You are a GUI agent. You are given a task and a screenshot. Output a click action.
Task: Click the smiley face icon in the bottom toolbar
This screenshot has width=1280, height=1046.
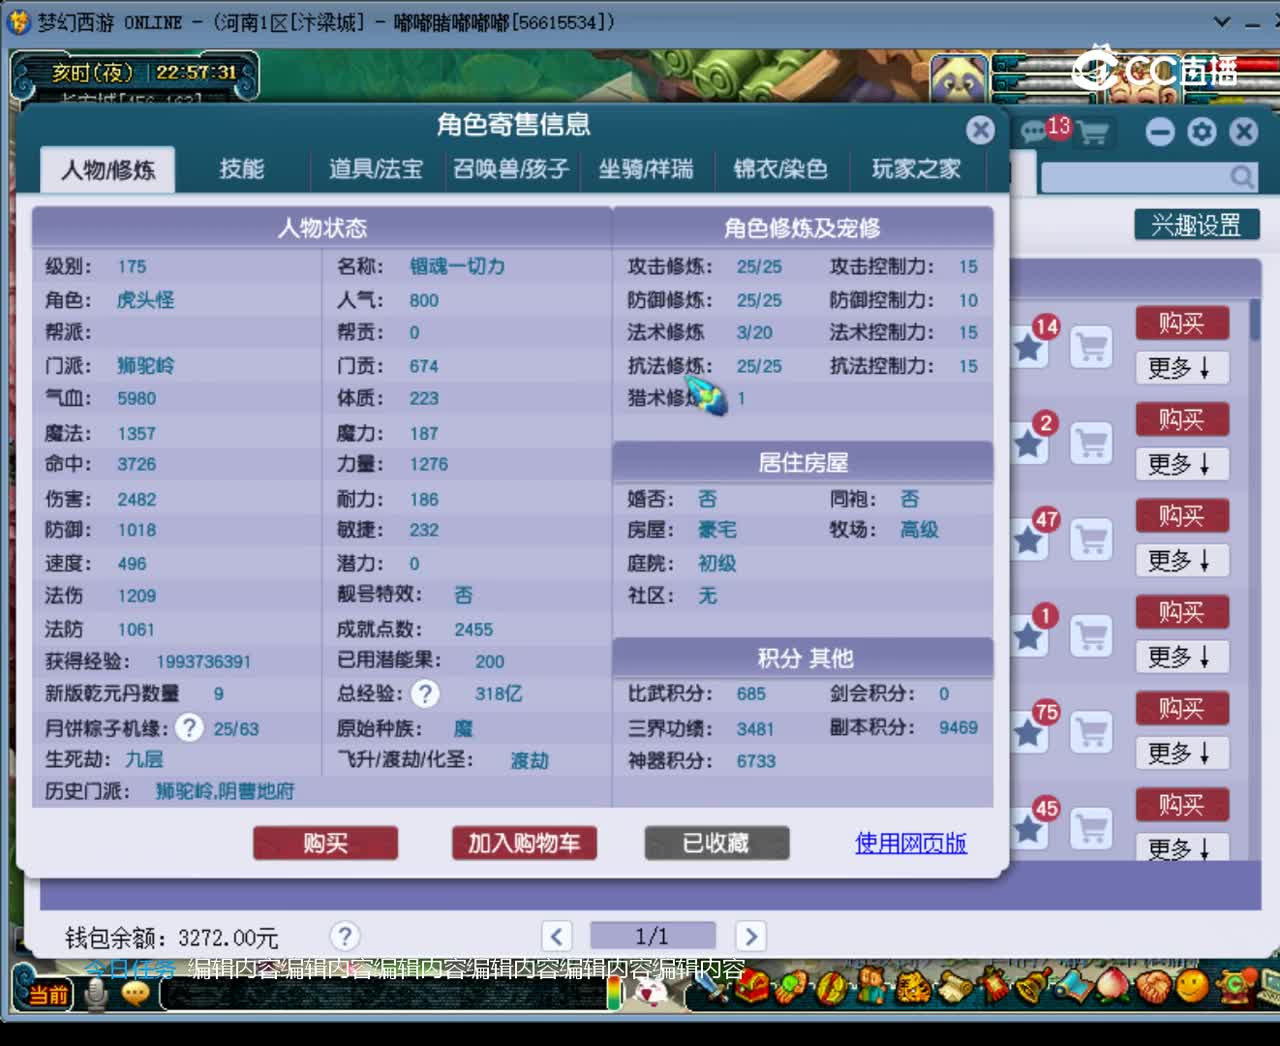click(1191, 988)
